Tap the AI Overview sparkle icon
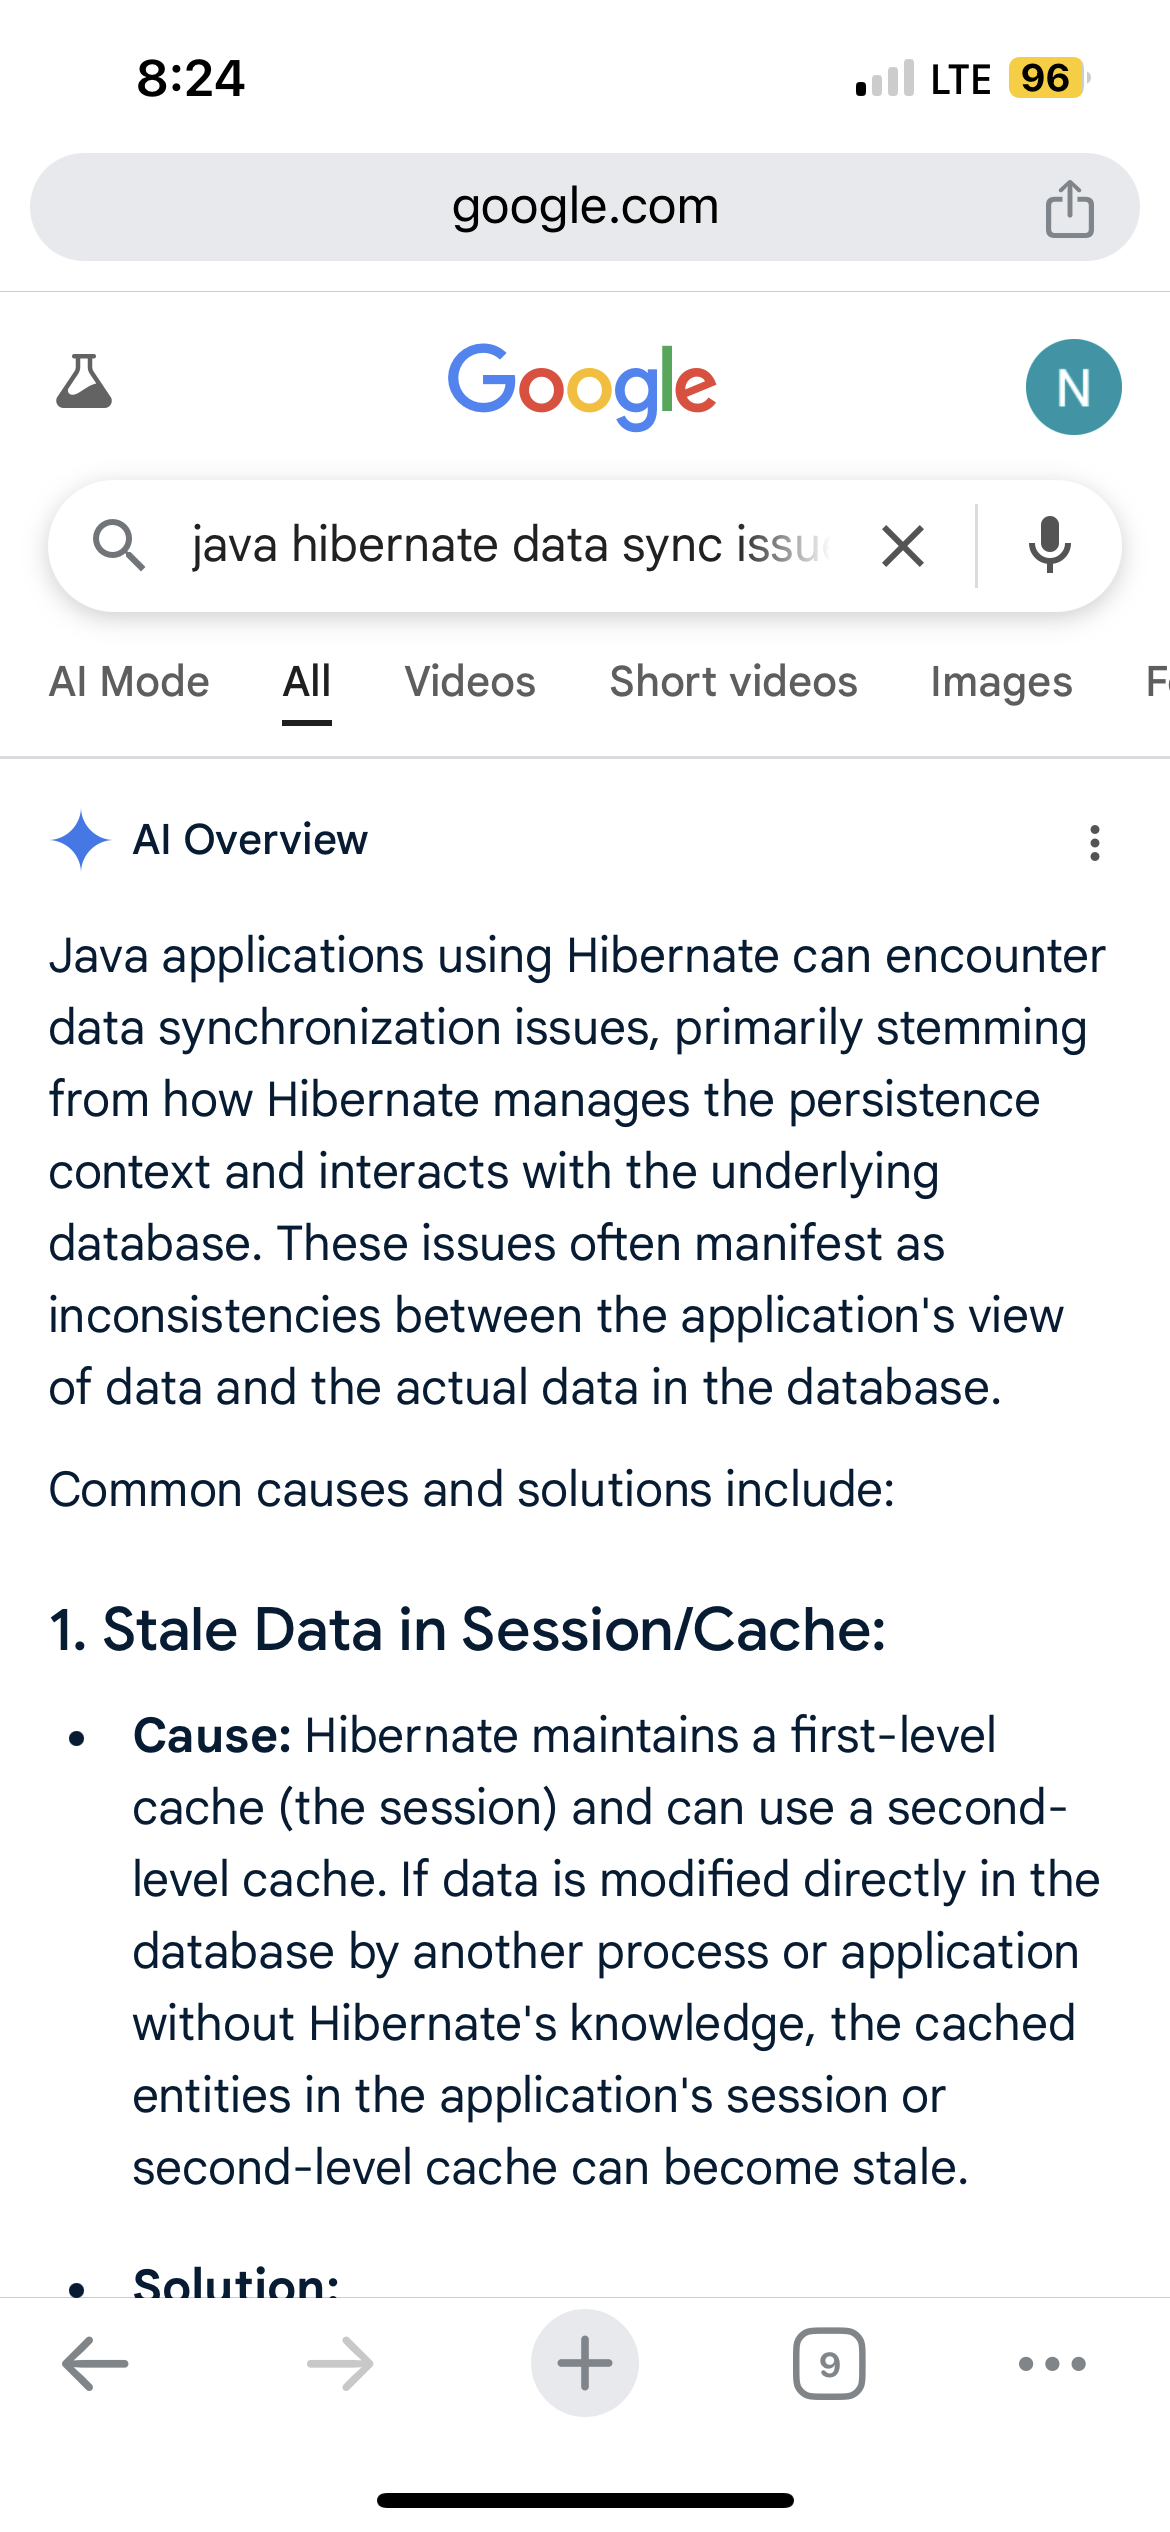 [x=80, y=840]
